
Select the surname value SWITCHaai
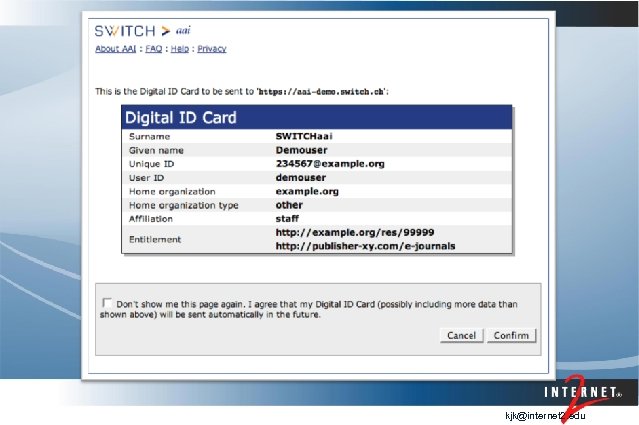coord(304,136)
